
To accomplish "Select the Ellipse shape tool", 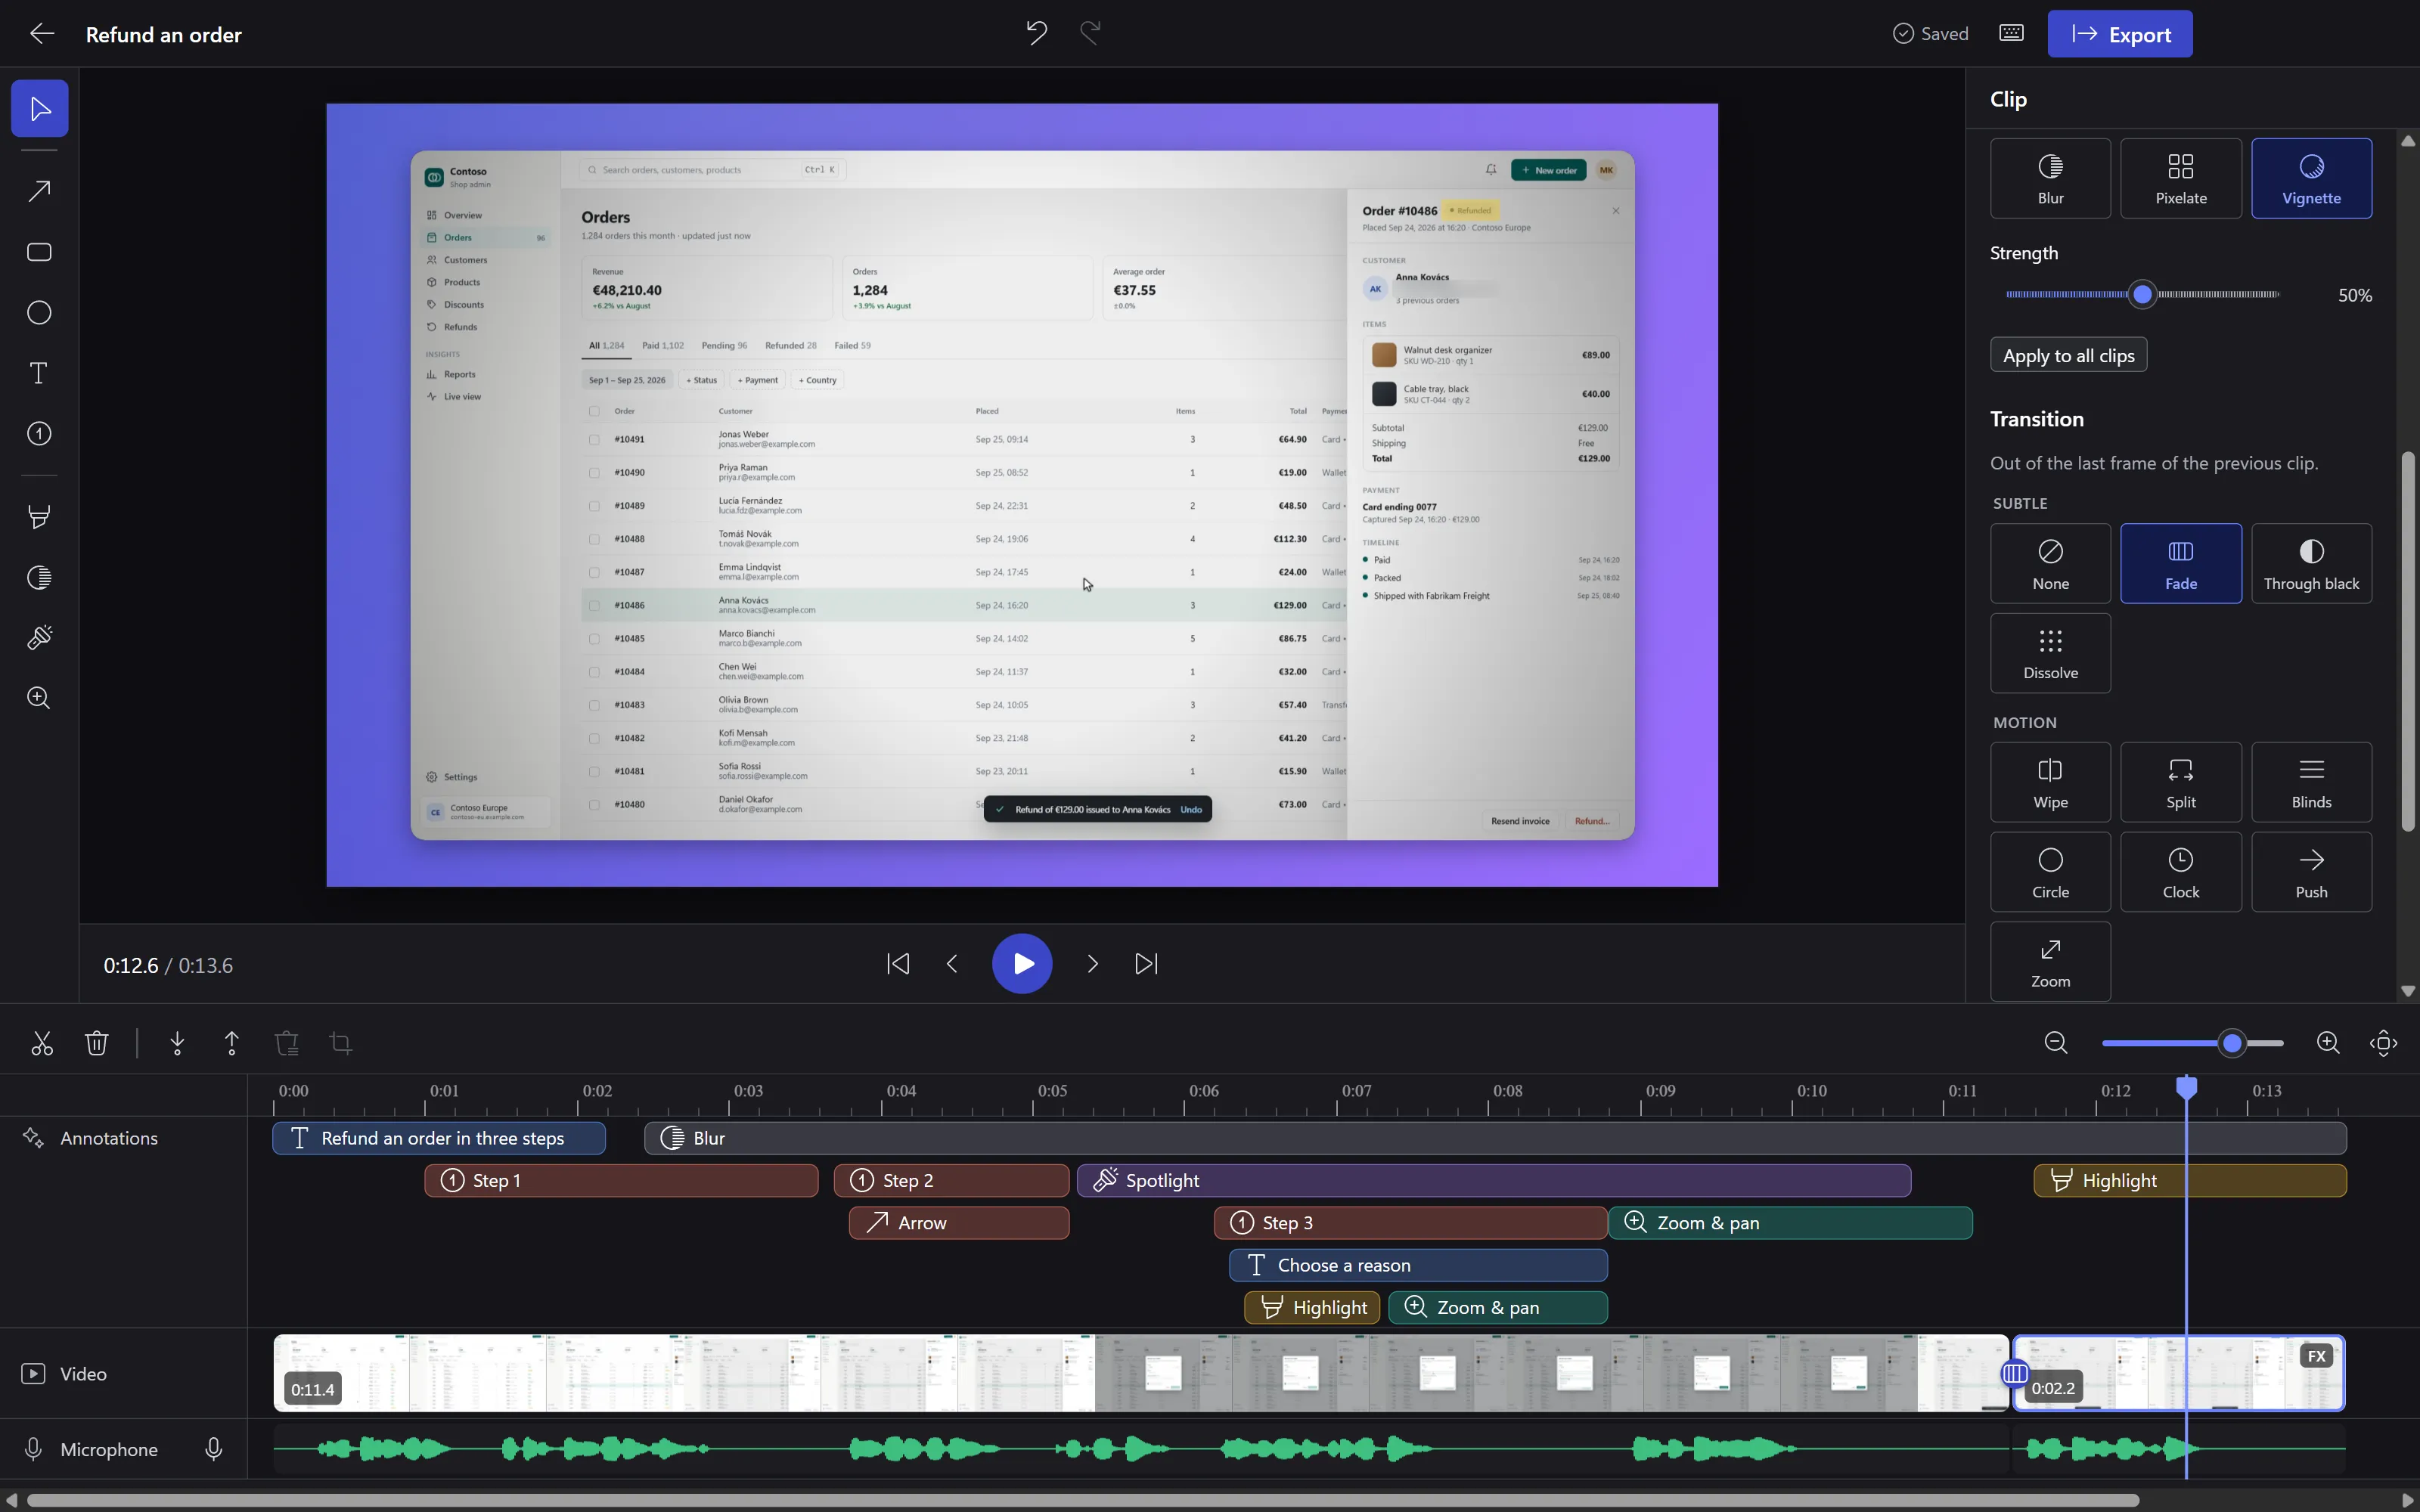I will coord(40,313).
